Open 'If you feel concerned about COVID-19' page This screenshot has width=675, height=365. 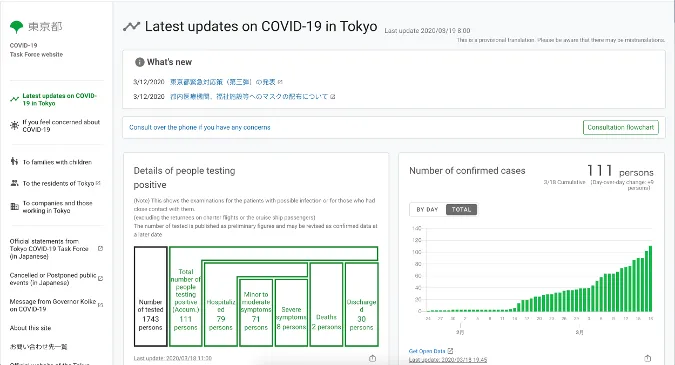point(61,126)
